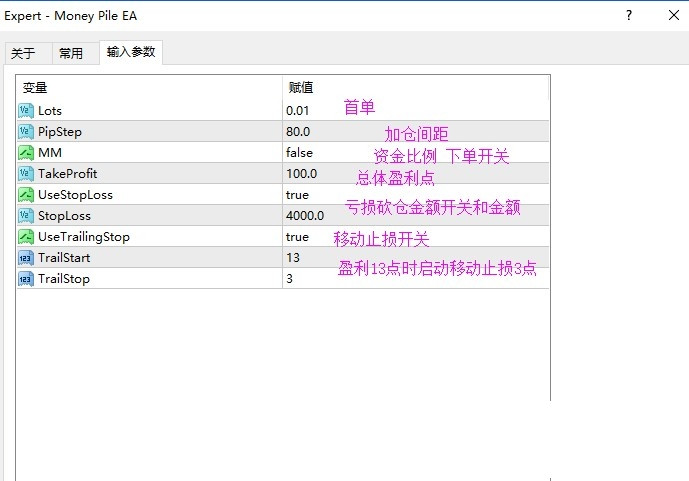
Task: Click the UseTrailingStop boolean icon
Action: point(26,236)
